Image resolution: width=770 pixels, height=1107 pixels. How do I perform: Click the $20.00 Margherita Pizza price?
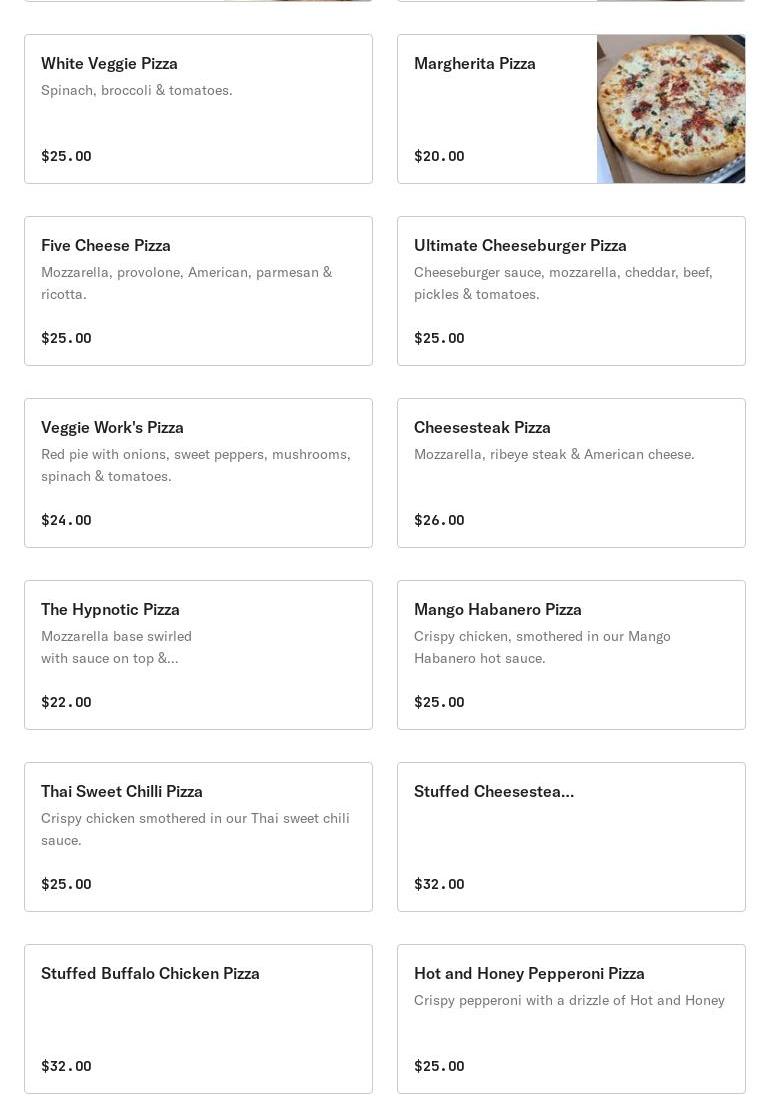[x=439, y=156]
